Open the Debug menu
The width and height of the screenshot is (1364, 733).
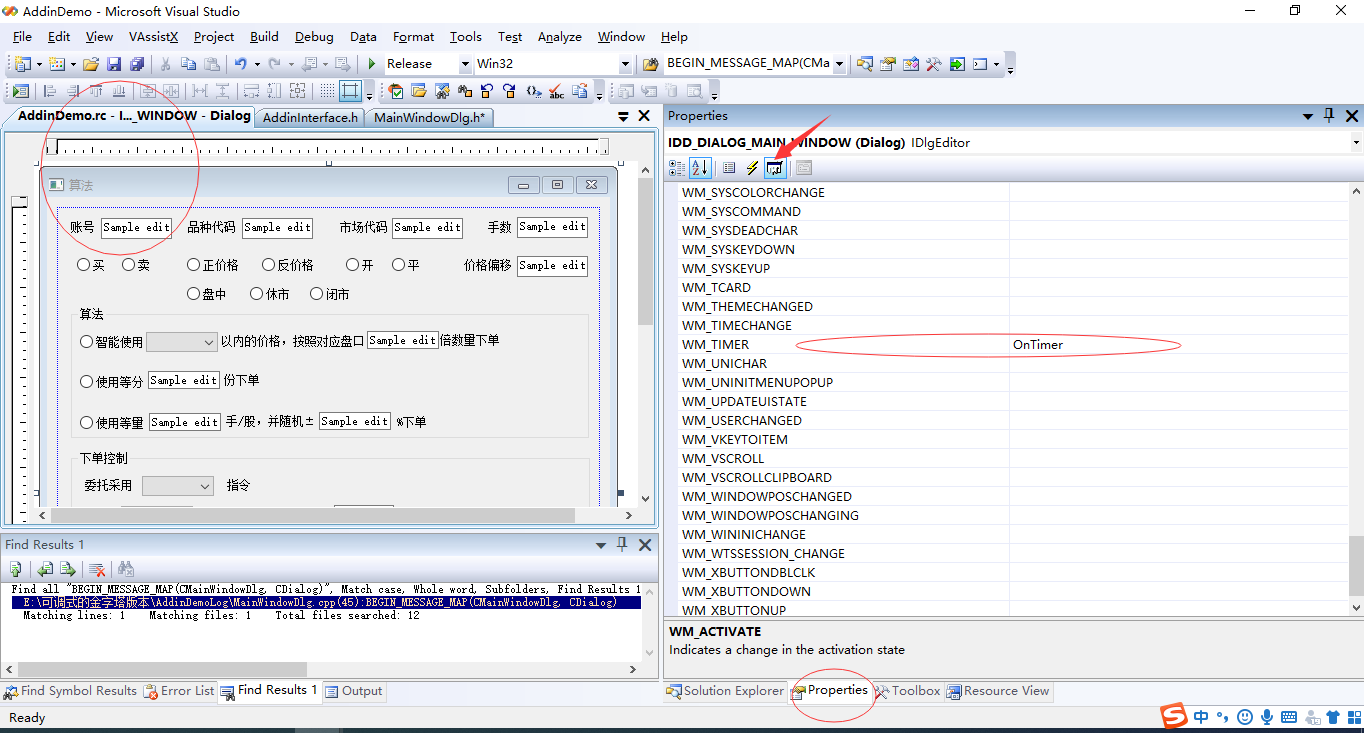pyautogui.click(x=314, y=37)
